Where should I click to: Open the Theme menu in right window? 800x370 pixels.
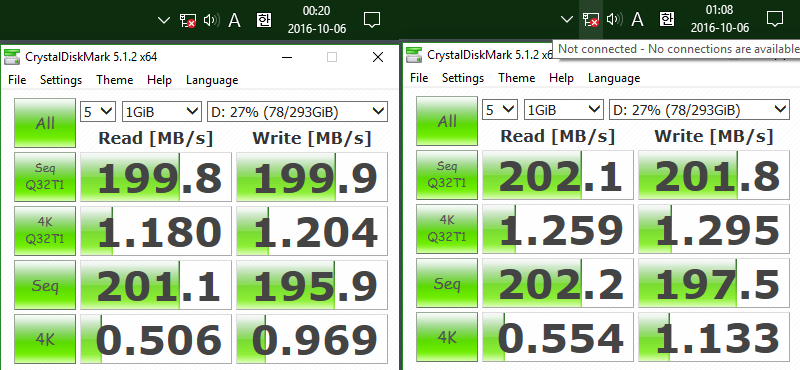pyautogui.click(x=517, y=78)
